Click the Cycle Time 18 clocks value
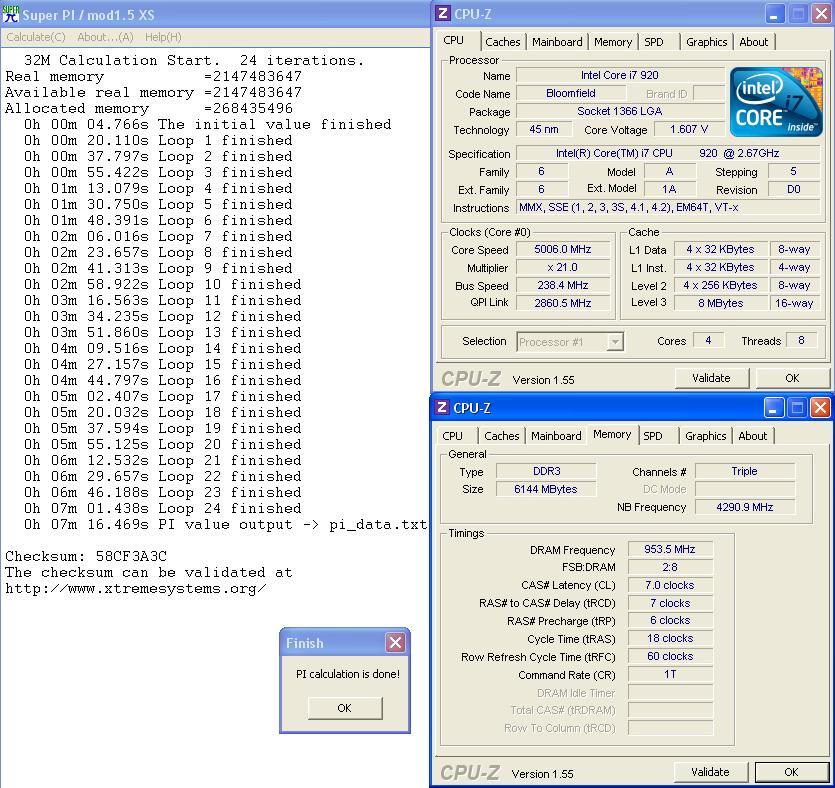 (x=670, y=638)
